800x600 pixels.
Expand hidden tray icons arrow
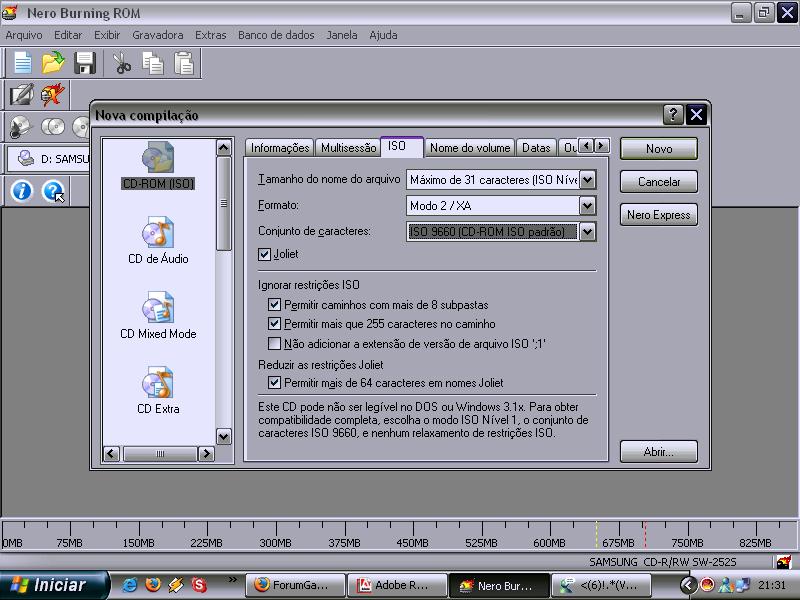(688, 585)
